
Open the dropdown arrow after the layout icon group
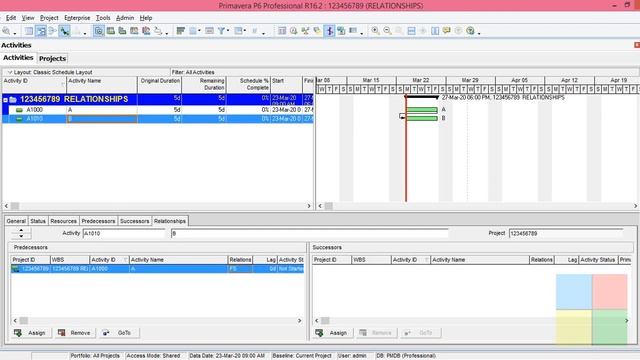[167, 33]
